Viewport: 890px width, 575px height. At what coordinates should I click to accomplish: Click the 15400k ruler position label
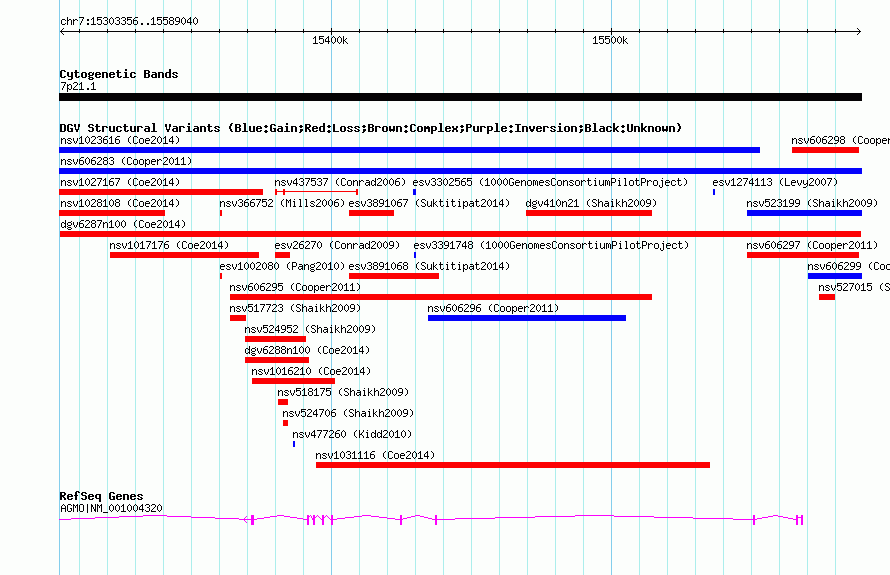point(330,40)
